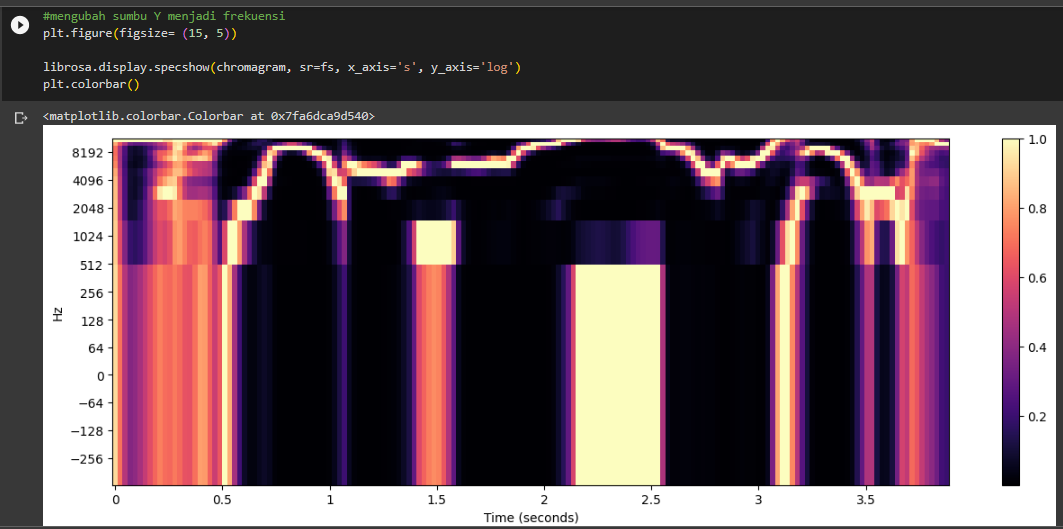Click the -256 tick on the y-axis

coord(88,459)
